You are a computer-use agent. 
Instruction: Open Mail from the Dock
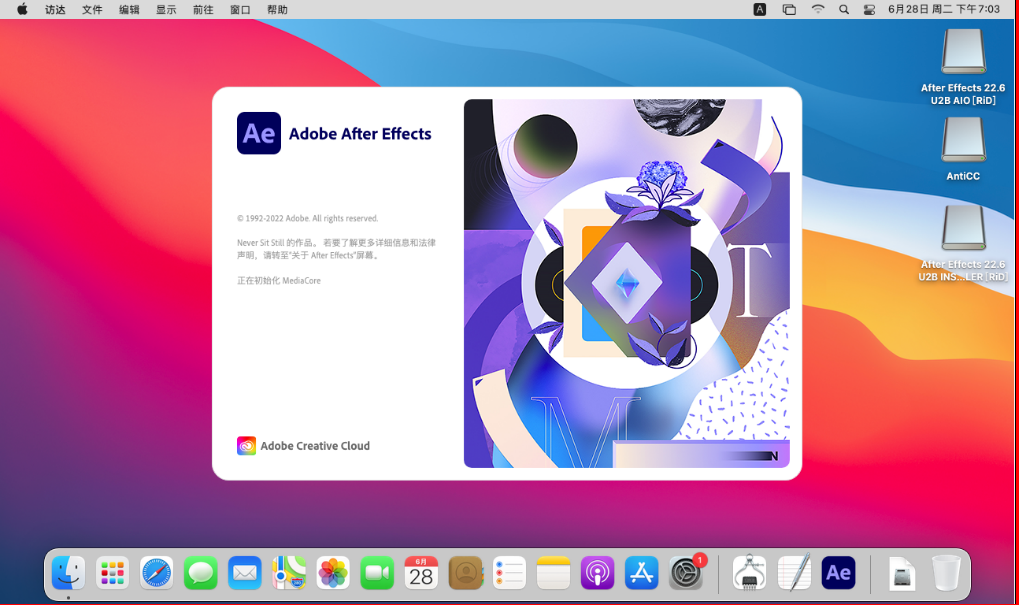click(x=245, y=573)
